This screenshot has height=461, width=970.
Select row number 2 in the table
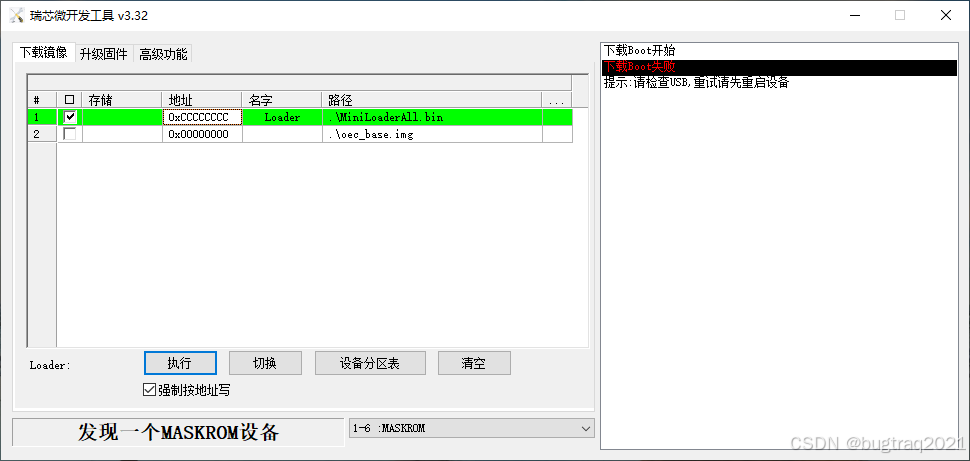(42, 134)
